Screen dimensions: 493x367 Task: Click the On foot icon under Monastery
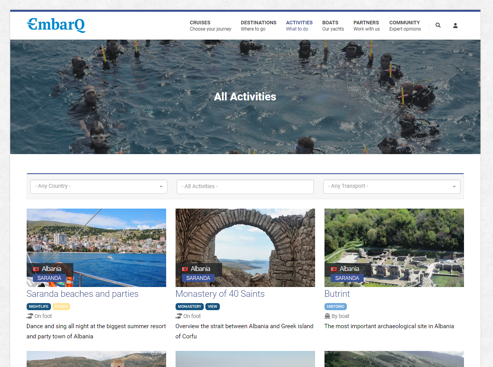(x=179, y=316)
